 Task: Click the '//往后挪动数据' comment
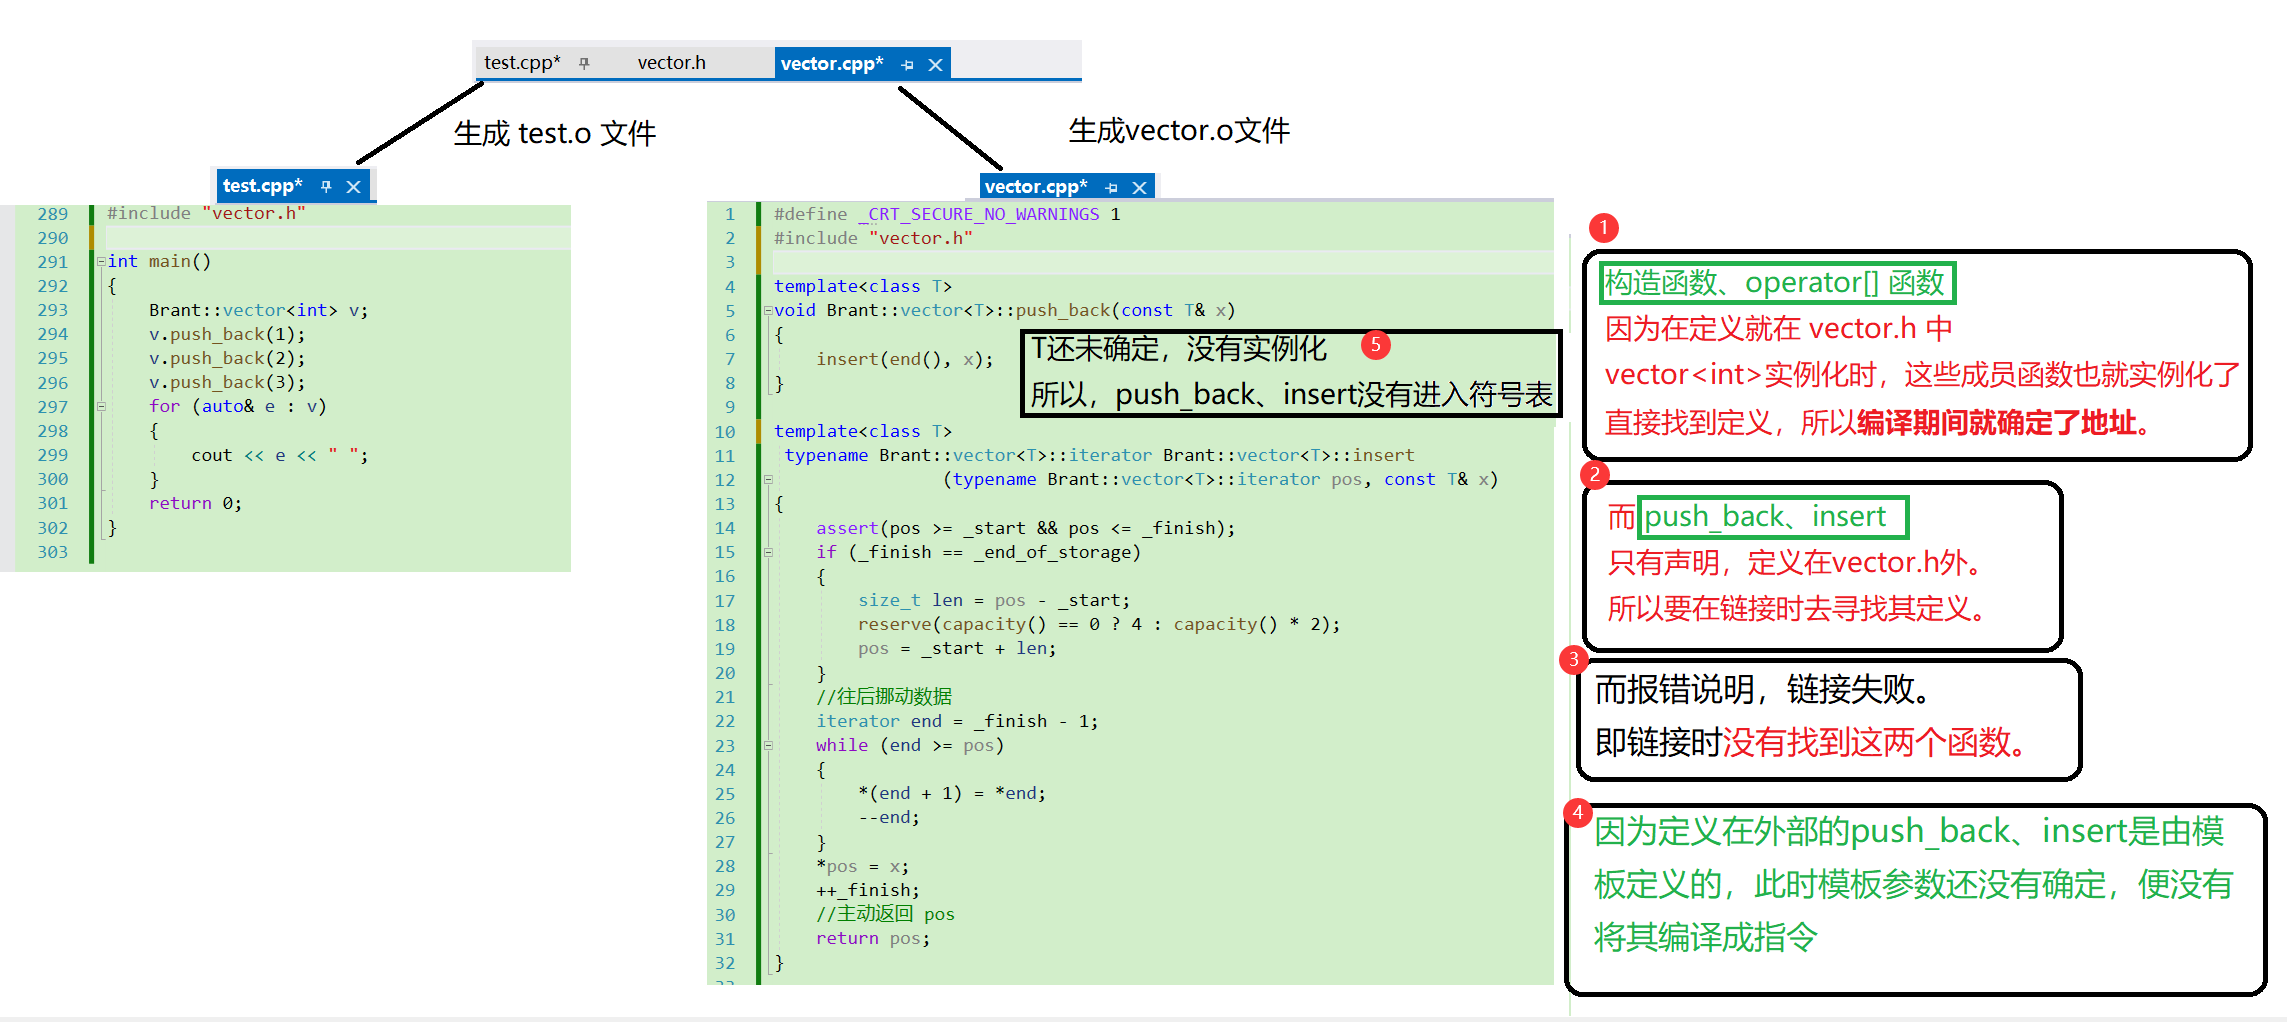coord(884,697)
